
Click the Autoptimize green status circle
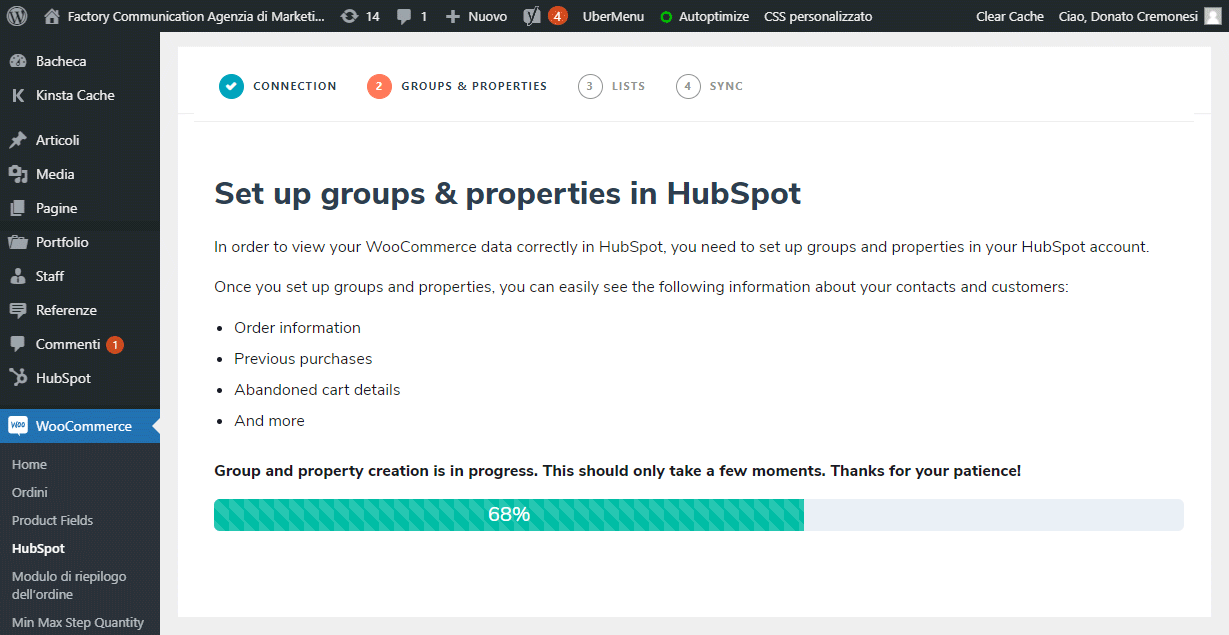667,17
